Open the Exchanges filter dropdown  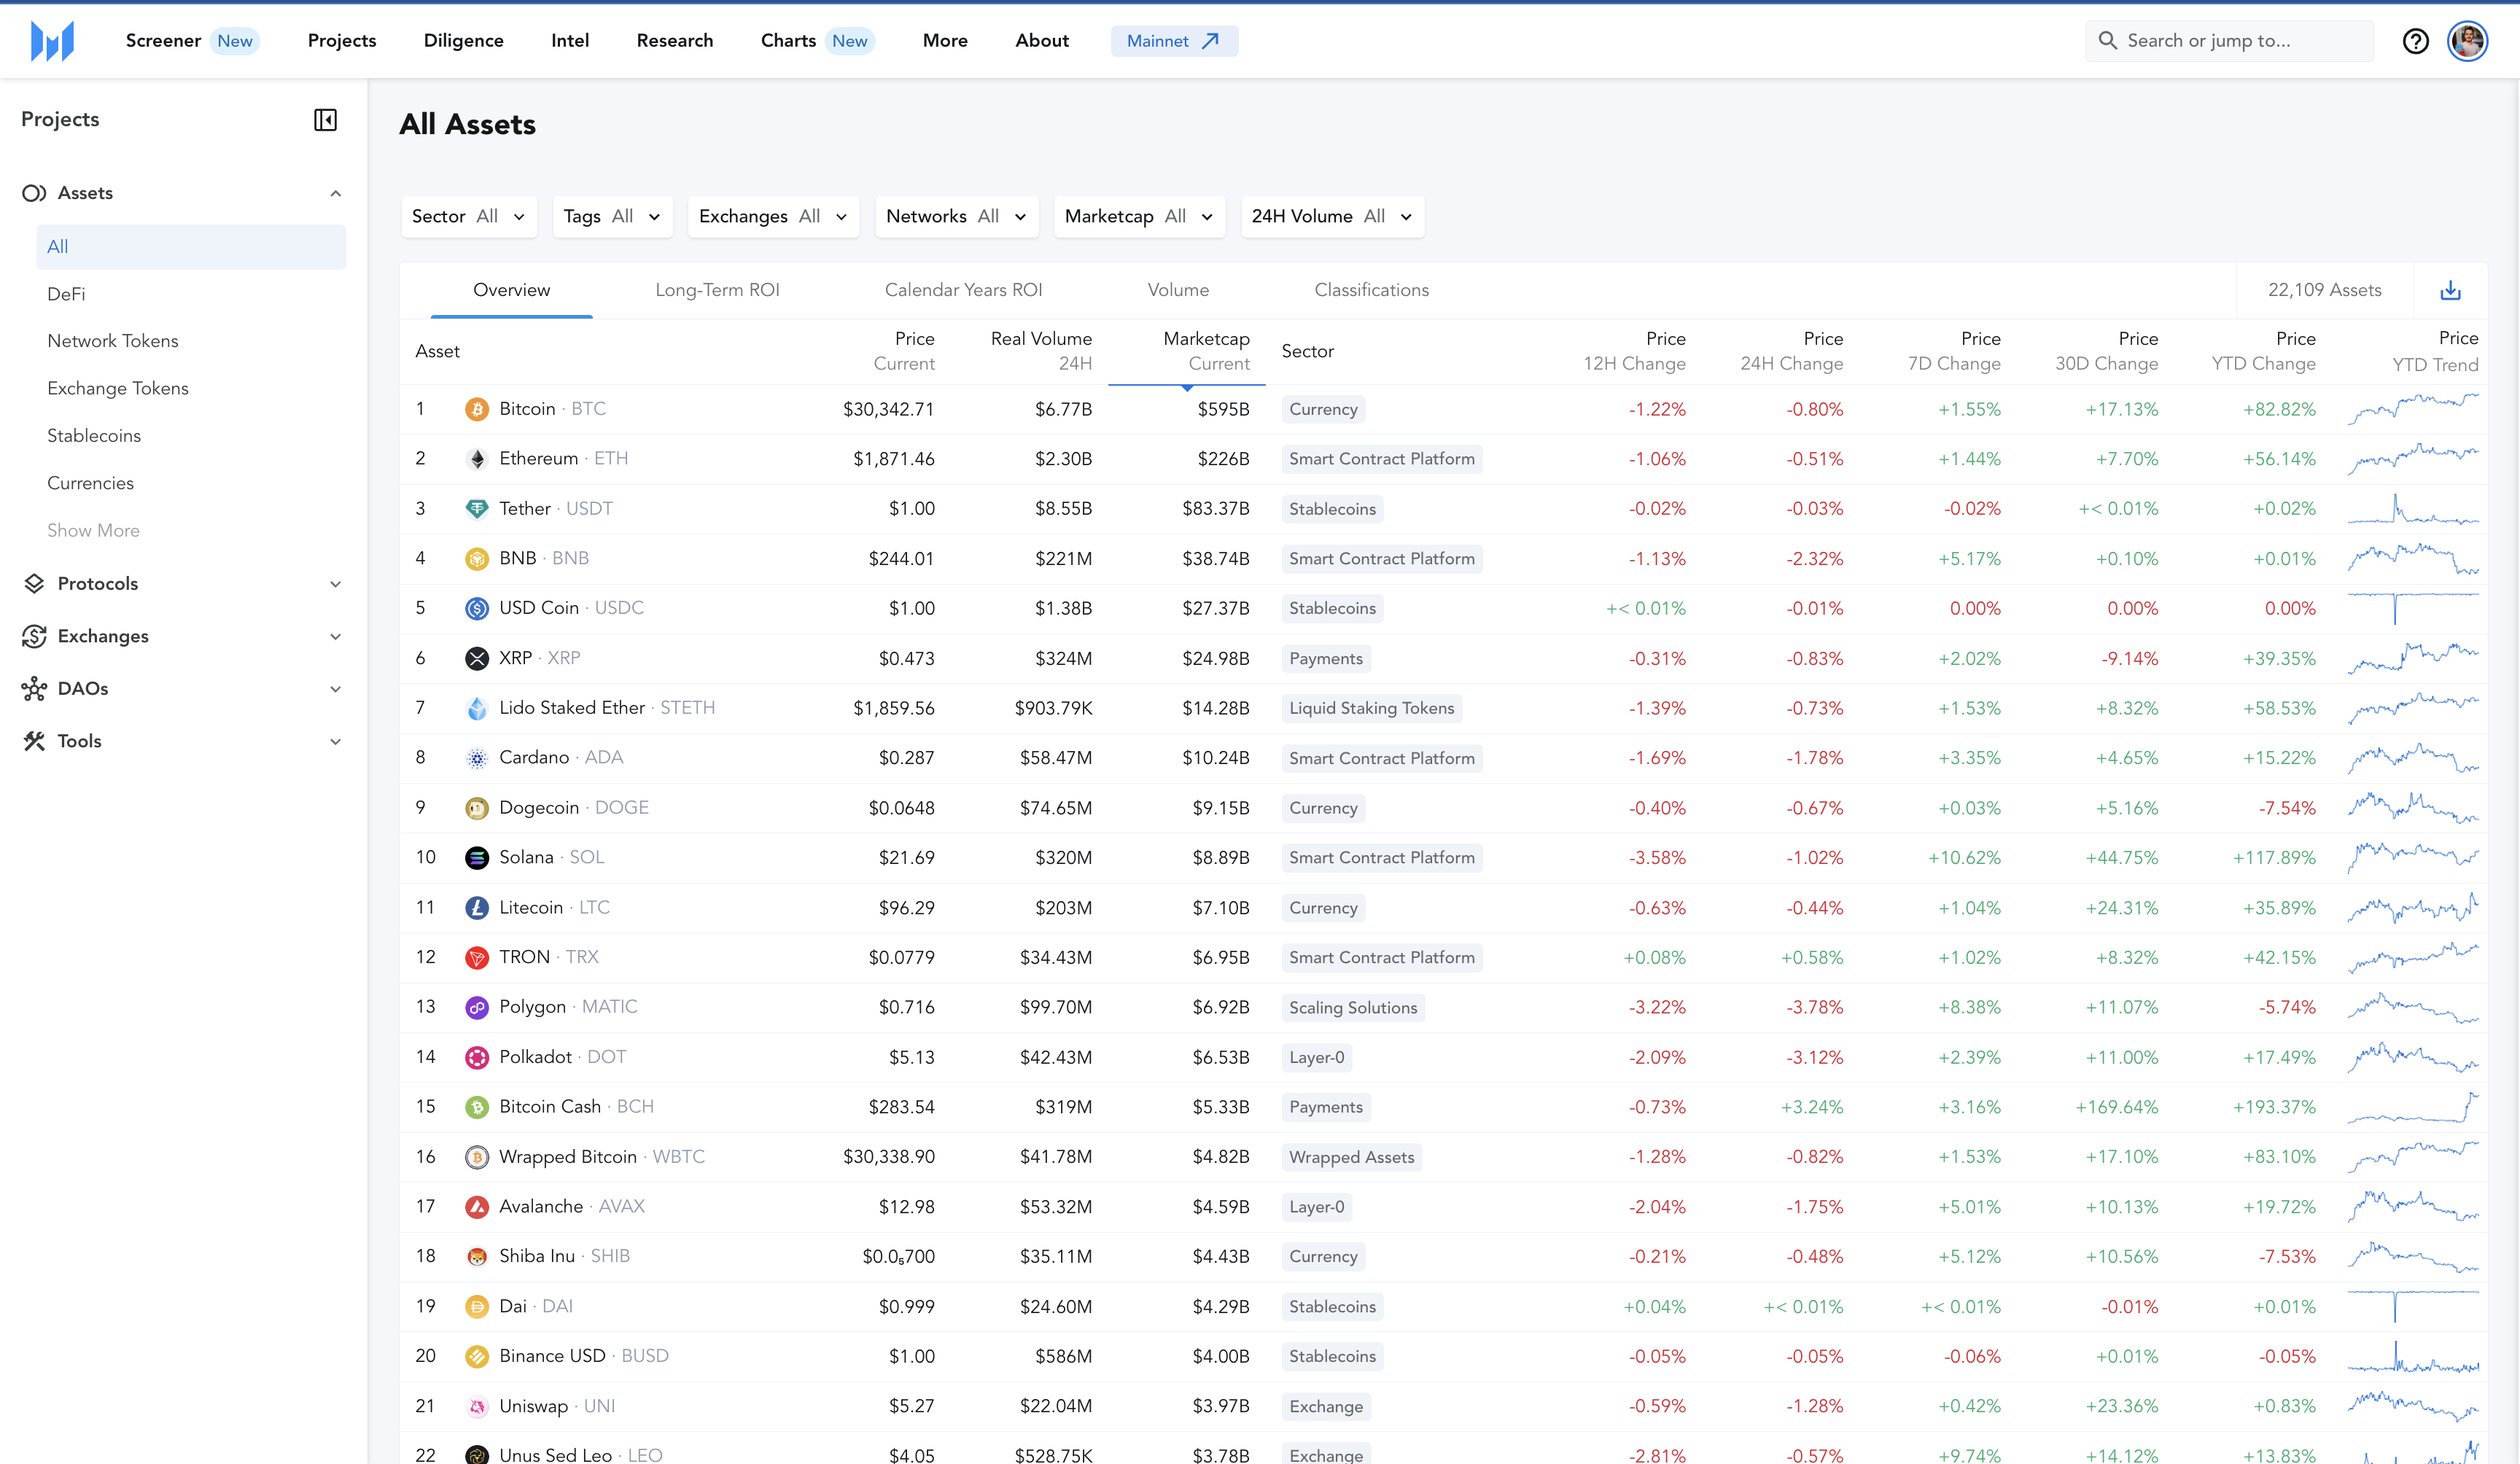[x=773, y=216]
